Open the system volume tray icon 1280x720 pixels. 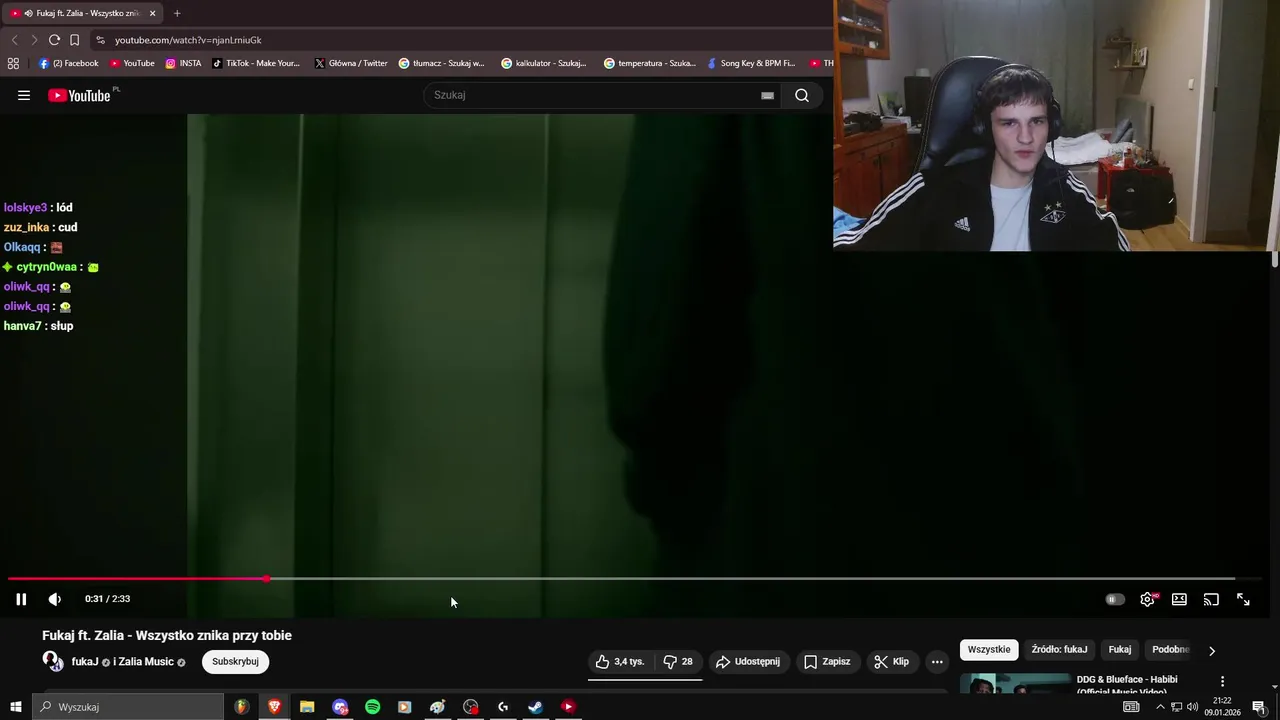[1192, 707]
